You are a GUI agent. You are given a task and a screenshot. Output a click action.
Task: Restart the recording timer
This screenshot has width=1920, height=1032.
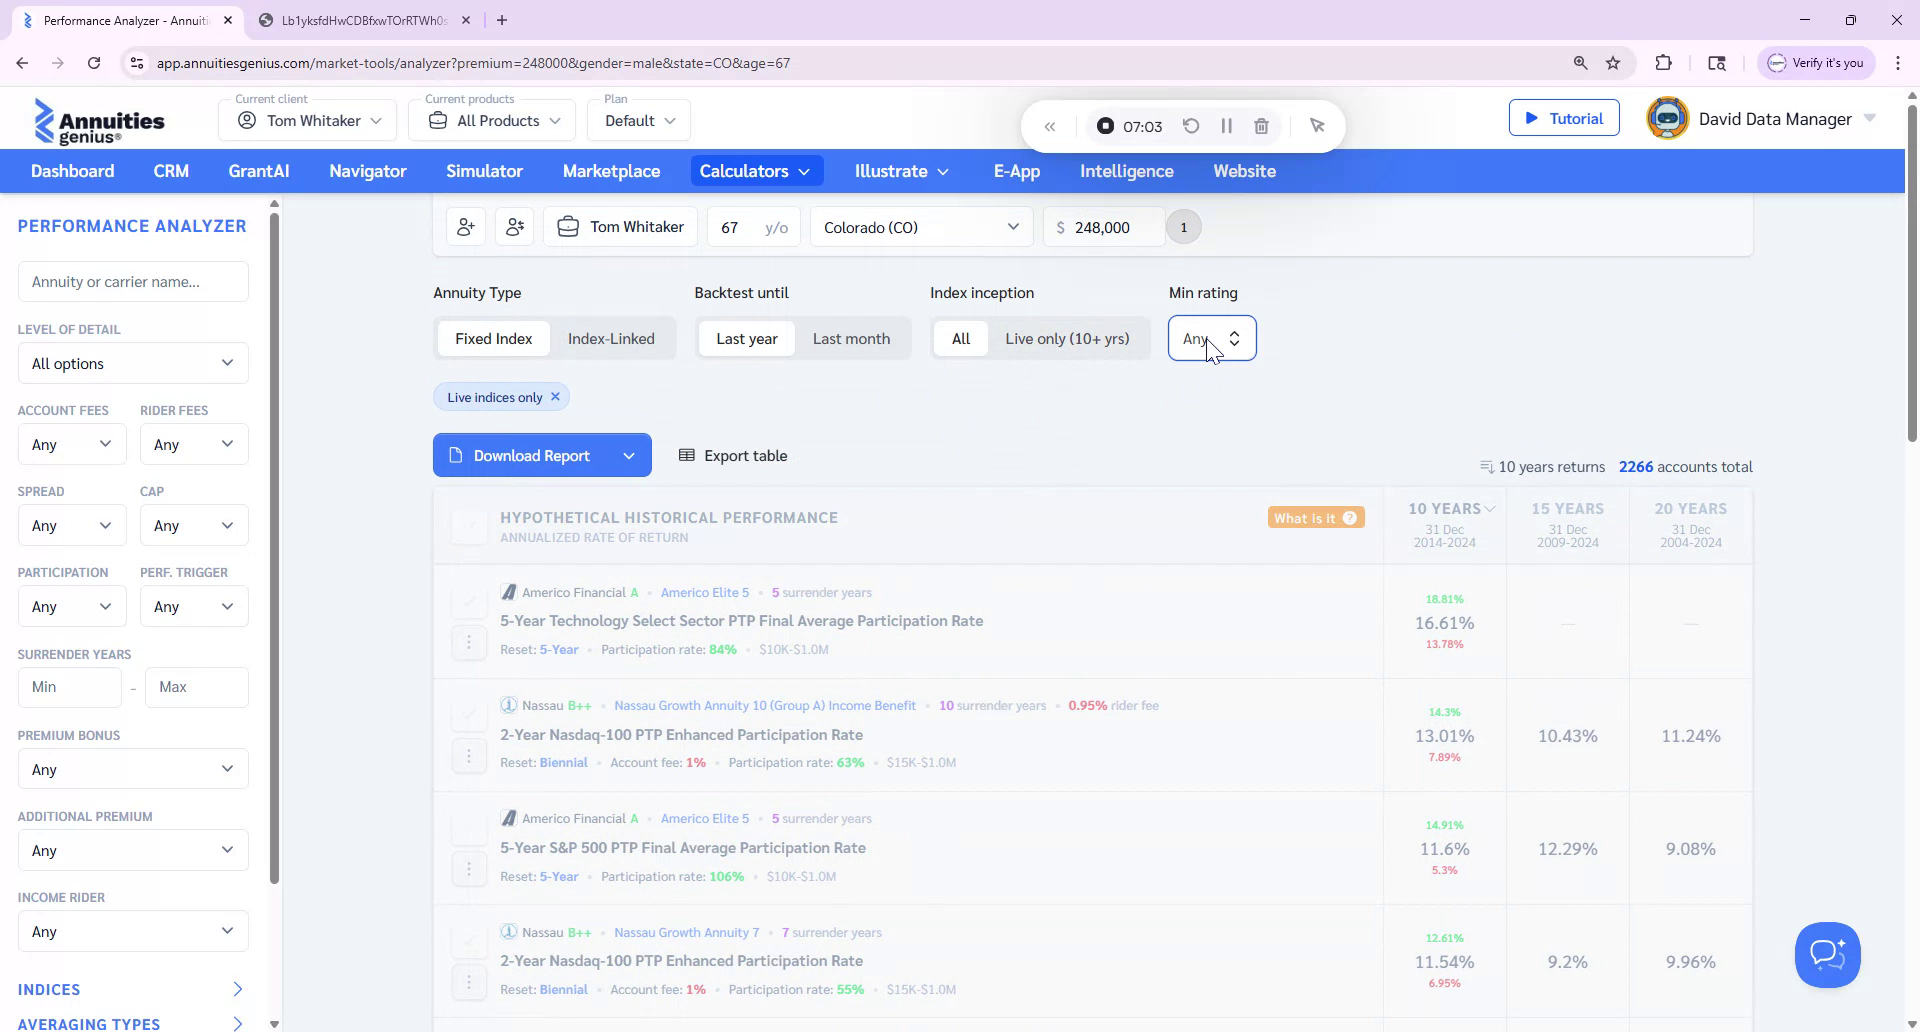1190,126
